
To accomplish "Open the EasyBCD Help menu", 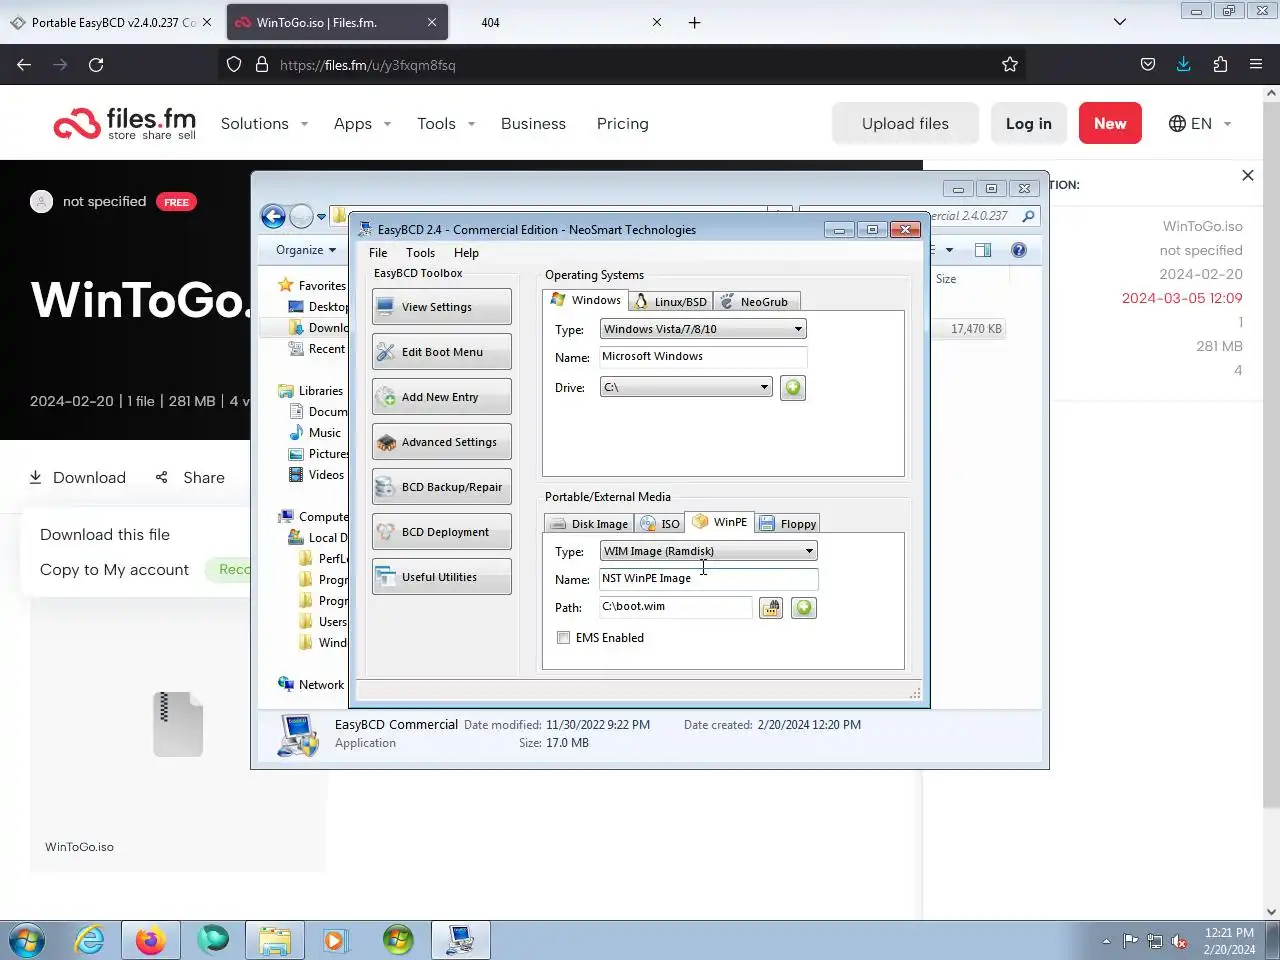I will click(x=466, y=253).
